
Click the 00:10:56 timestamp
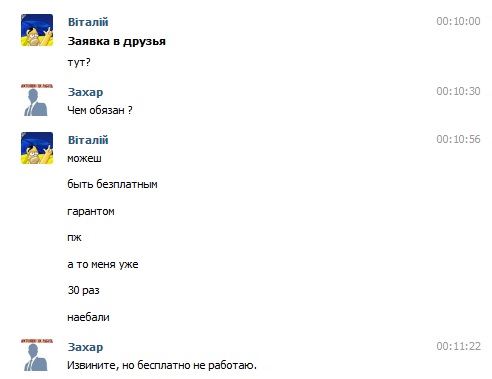(458, 139)
